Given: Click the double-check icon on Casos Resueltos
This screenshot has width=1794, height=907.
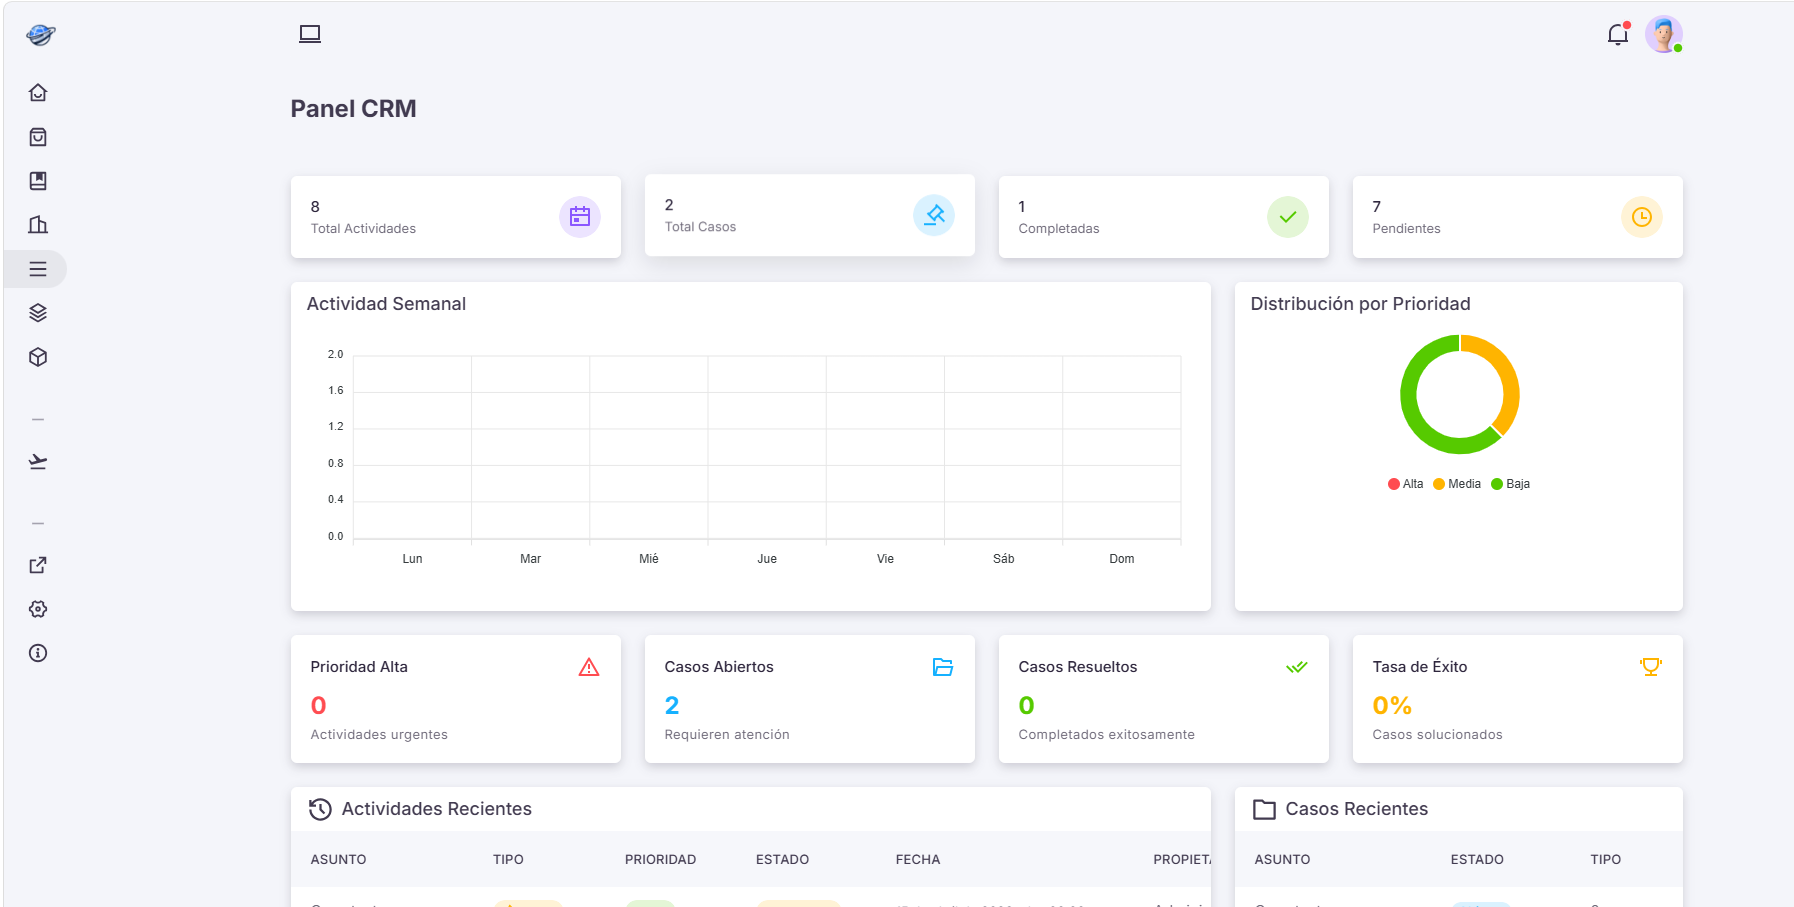Looking at the screenshot, I should [1297, 667].
